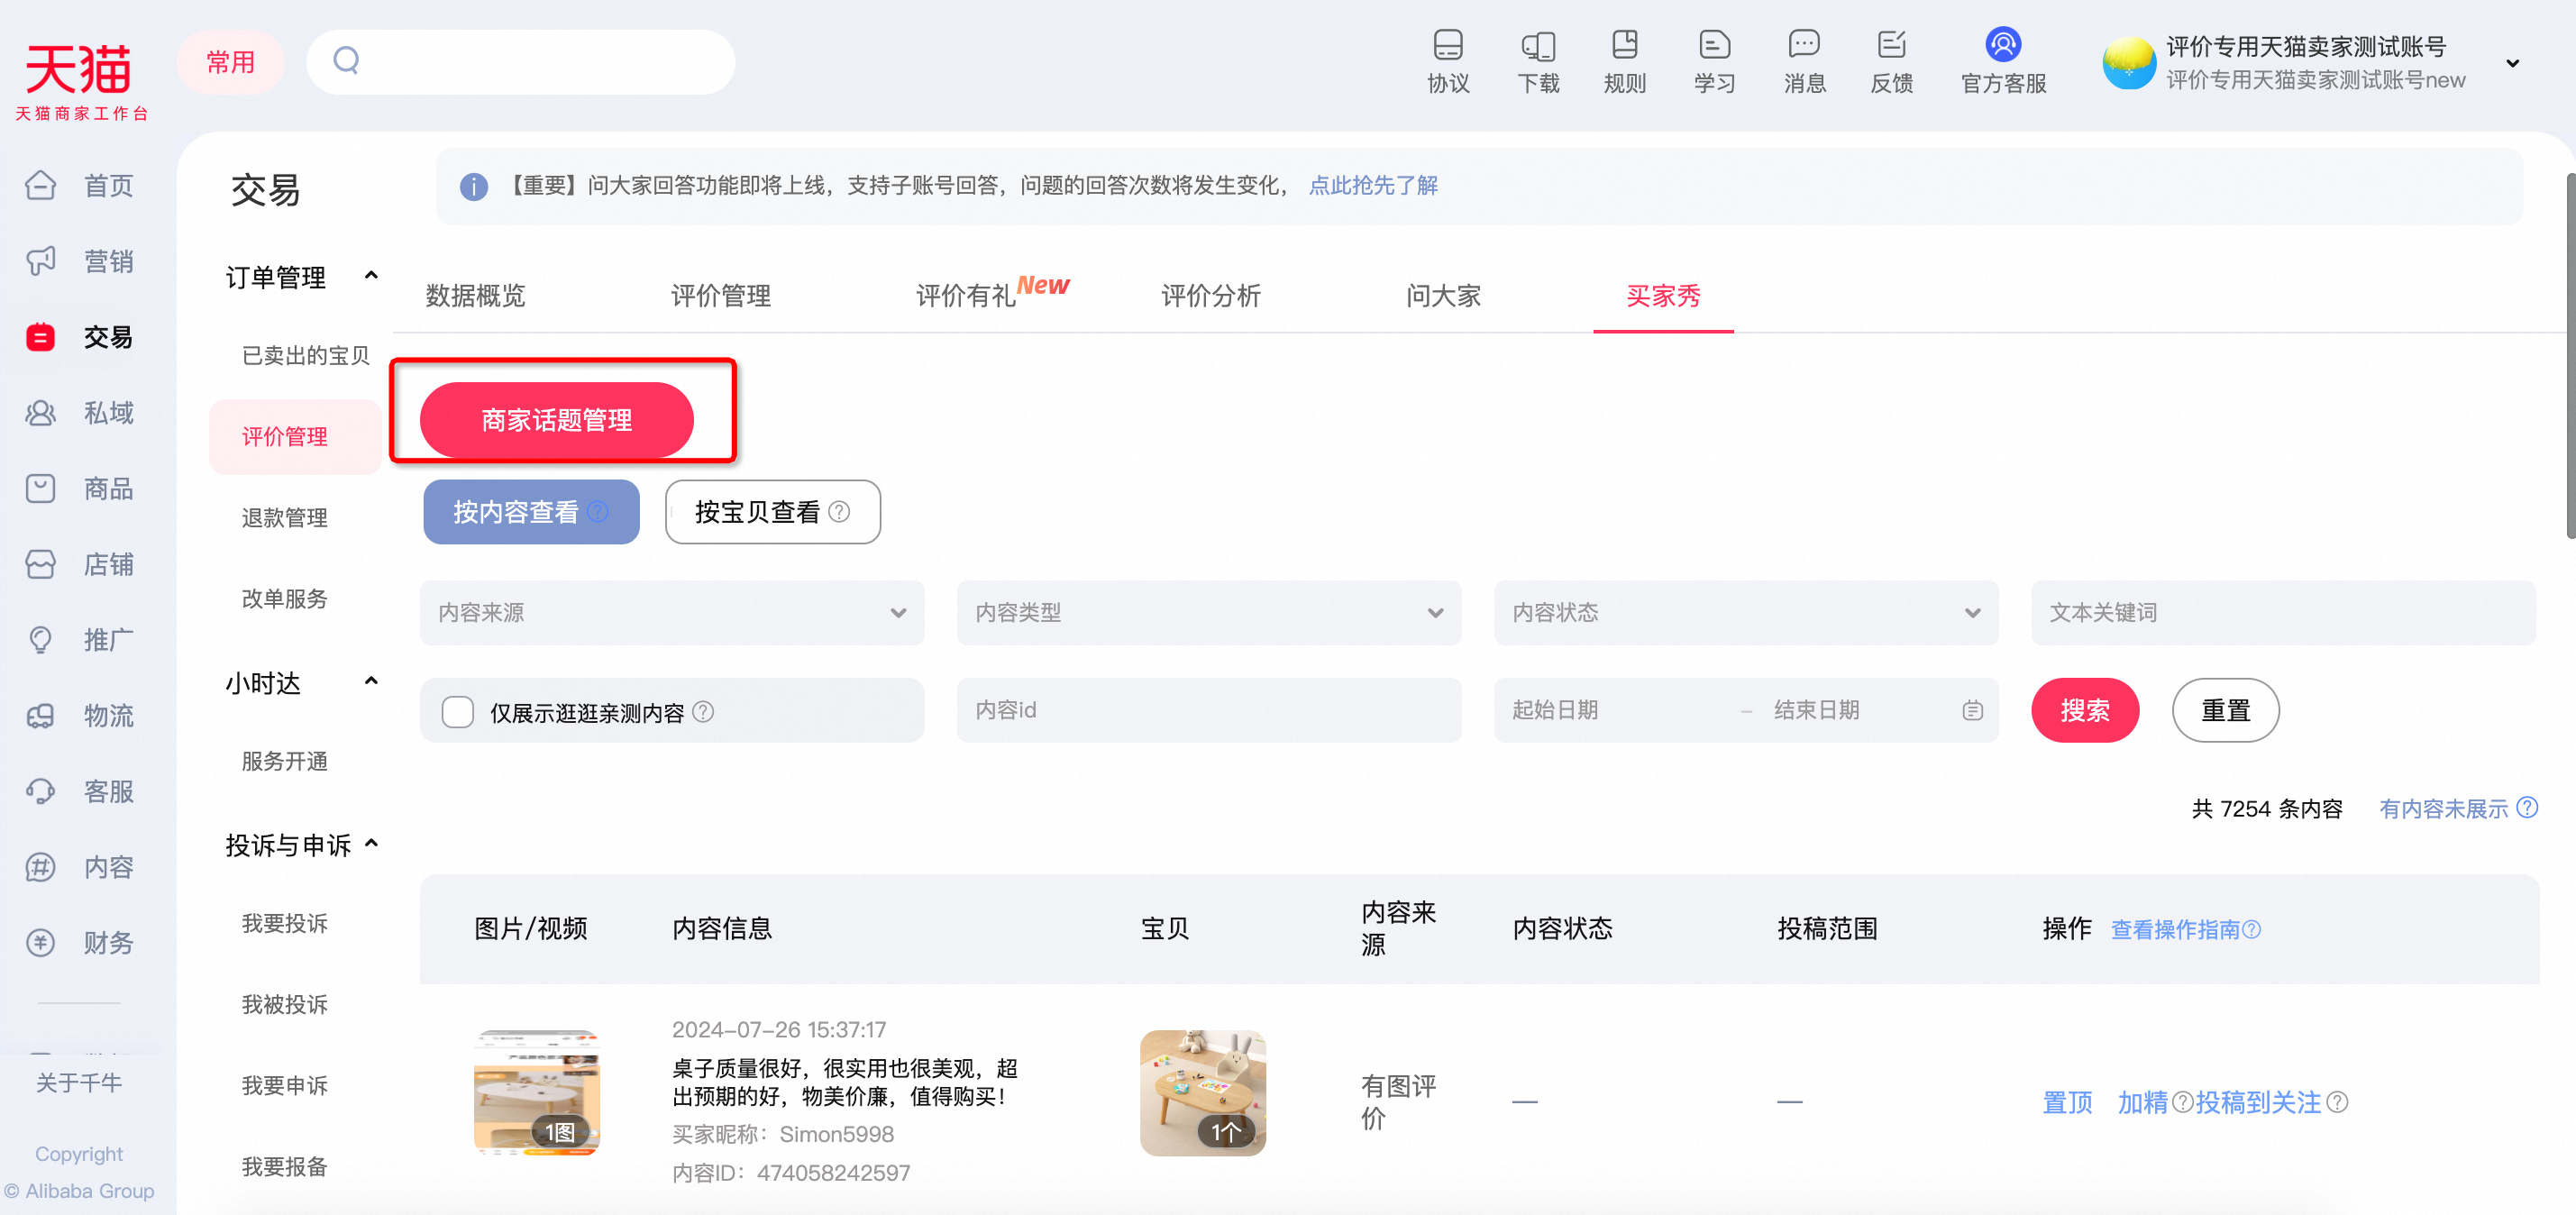The height and width of the screenshot is (1215, 2576).
Task: Click 有内容未展示 link
Action: click(2443, 808)
